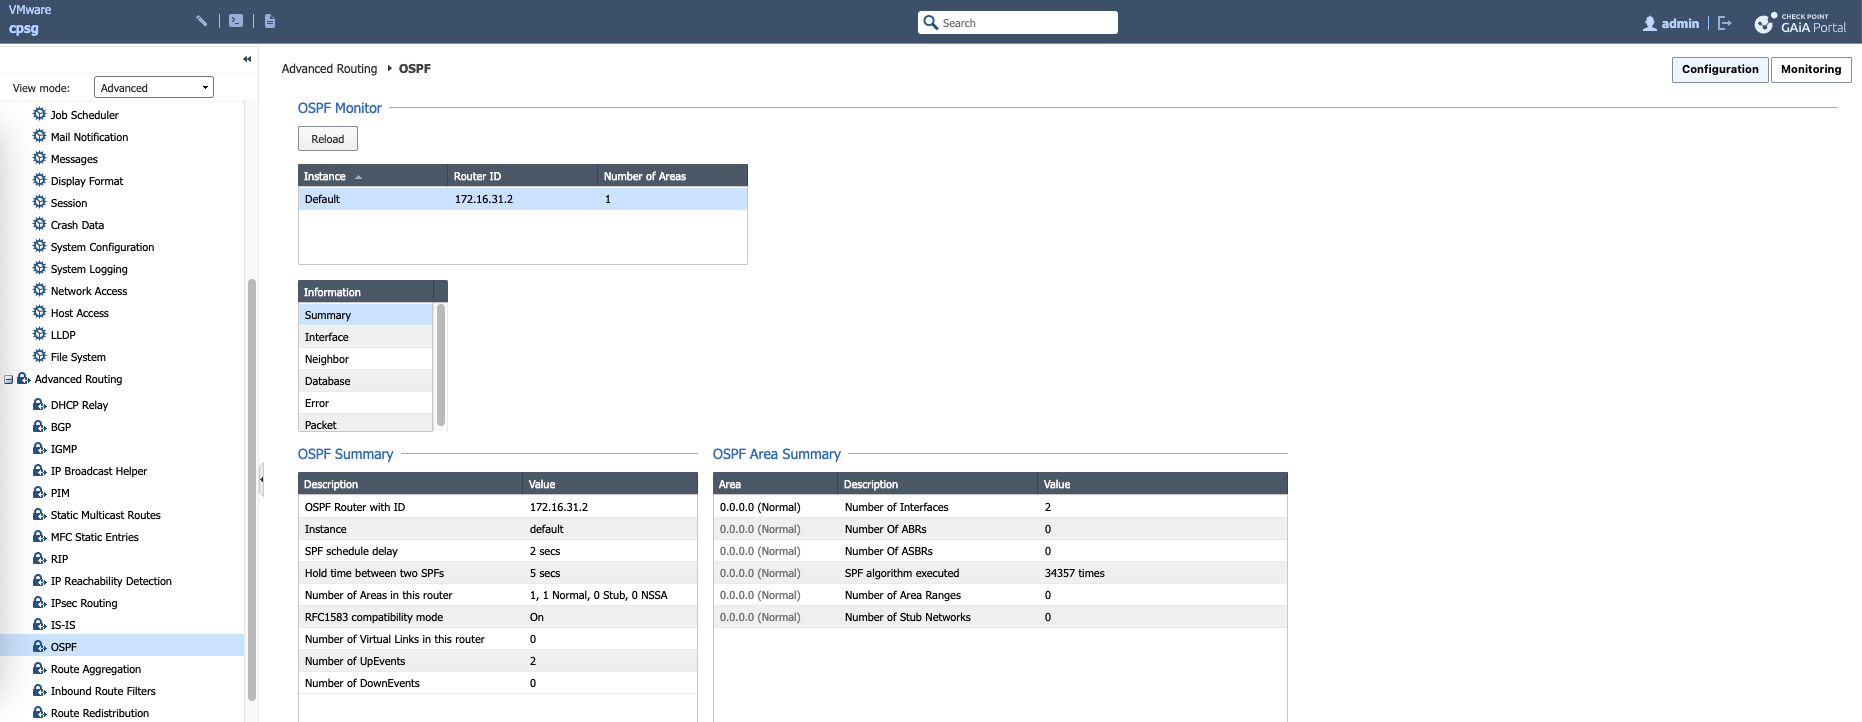Switch to the Monitoring tab
1862x722 pixels.
[1810, 69]
